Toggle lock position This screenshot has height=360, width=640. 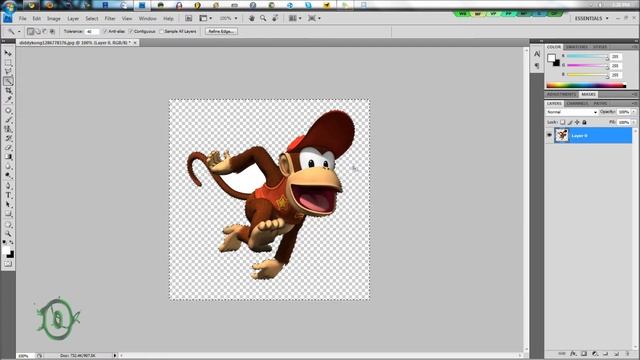click(577, 122)
